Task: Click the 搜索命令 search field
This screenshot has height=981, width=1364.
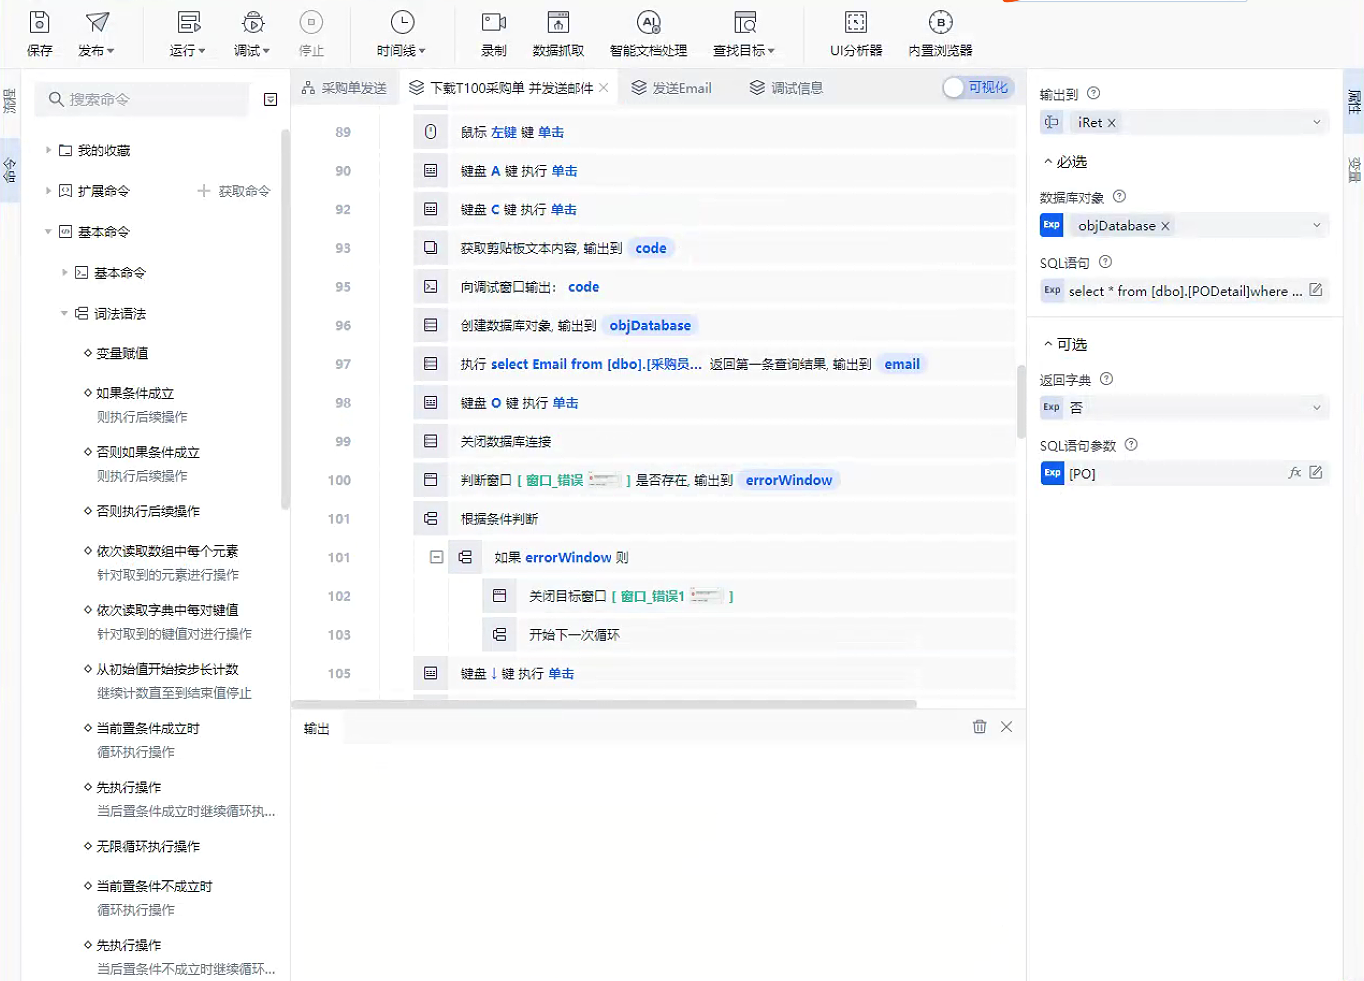Action: pos(143,99)
